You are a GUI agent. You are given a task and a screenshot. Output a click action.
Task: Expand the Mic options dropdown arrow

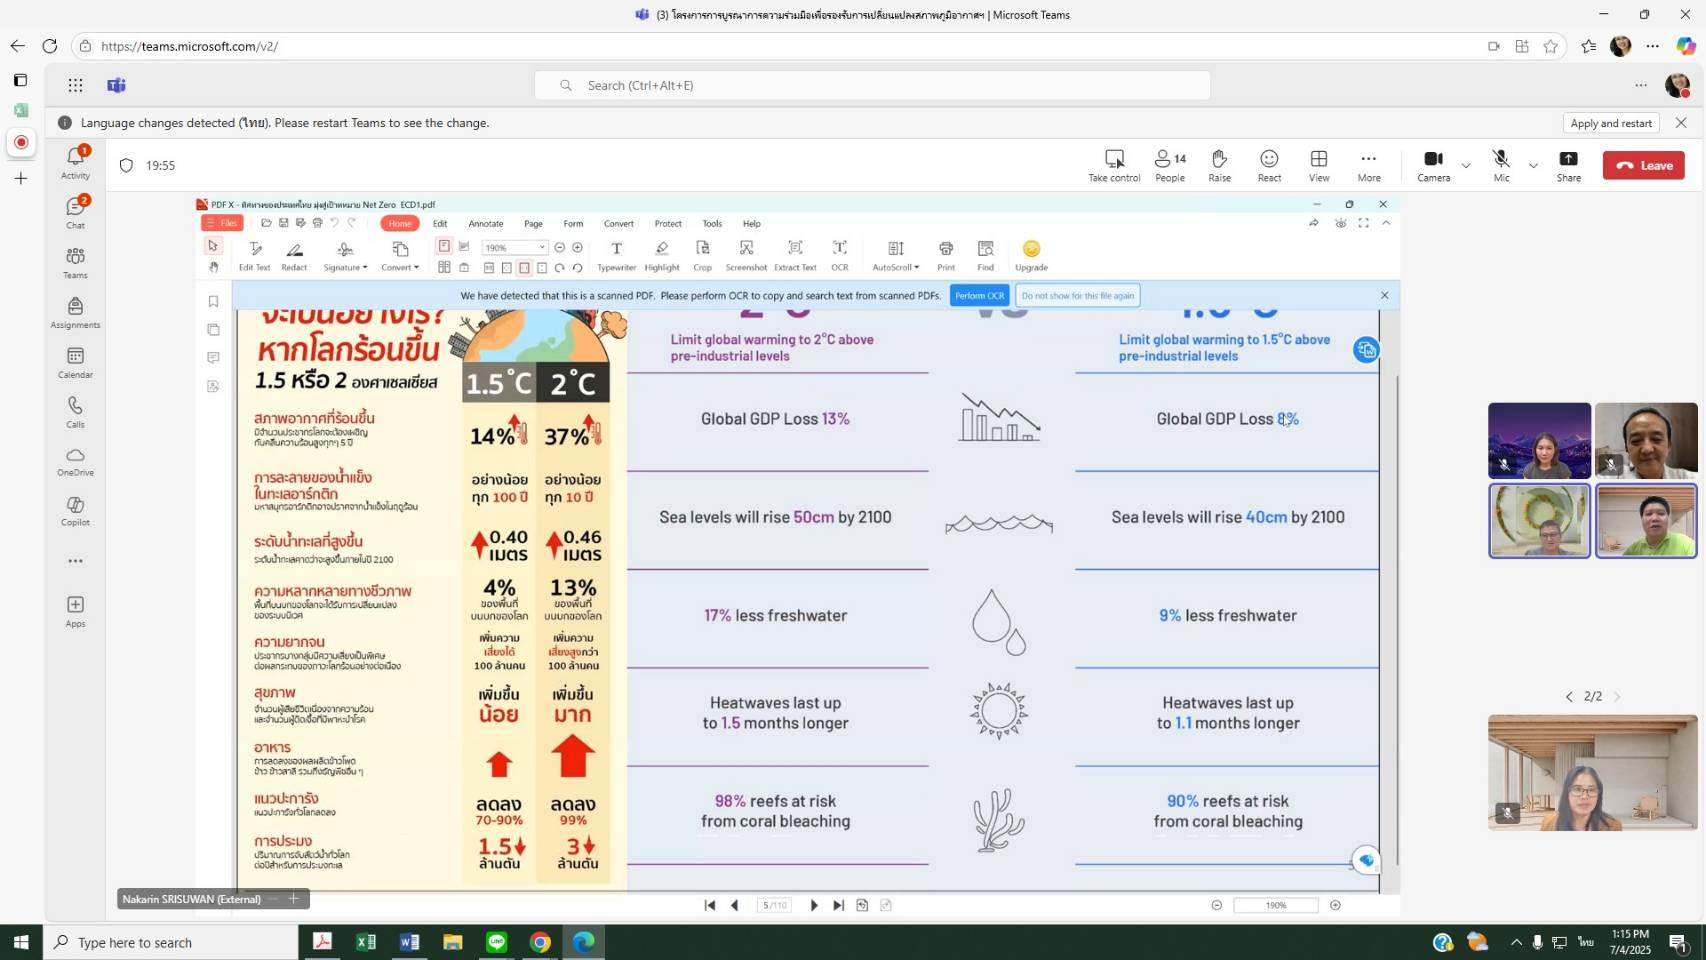1533,166
